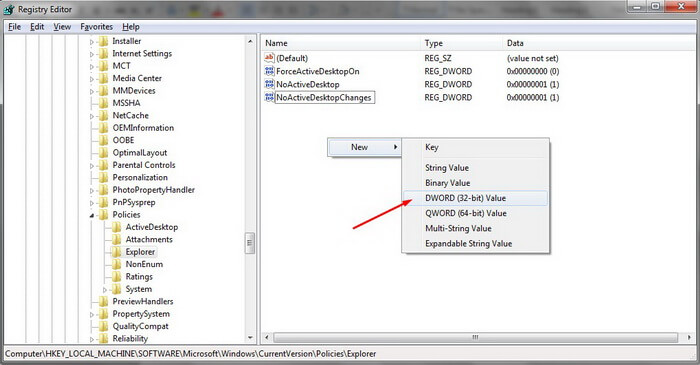
Task: Expand the Media Center tree node
Action: (92, 79)
